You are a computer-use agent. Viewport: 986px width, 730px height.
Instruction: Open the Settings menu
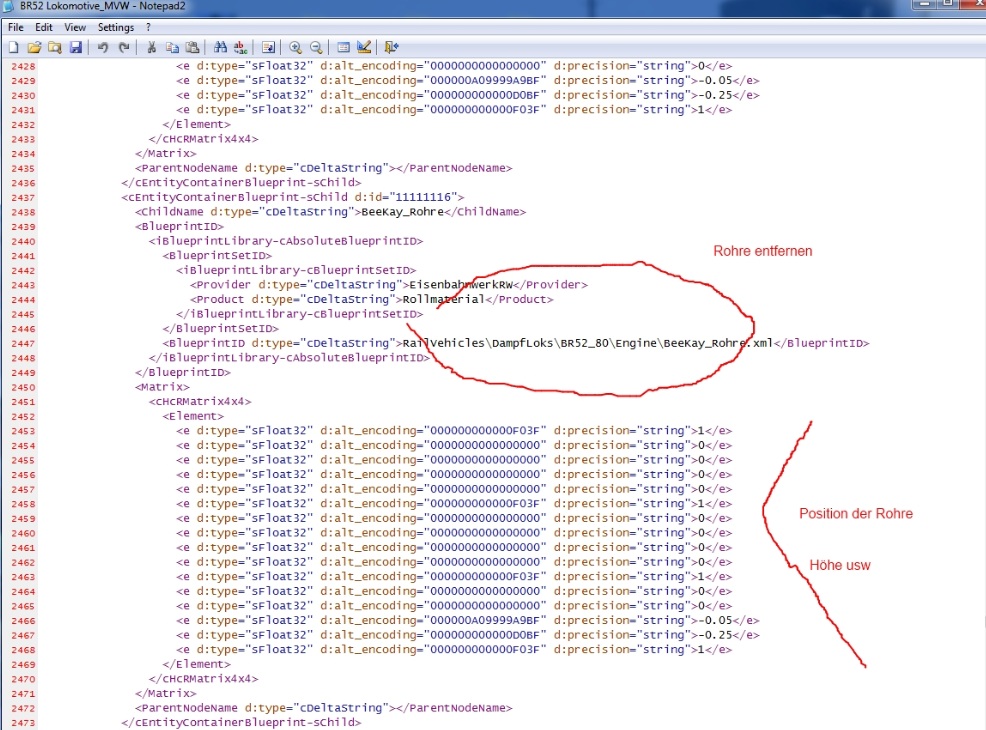pos(116,27)
